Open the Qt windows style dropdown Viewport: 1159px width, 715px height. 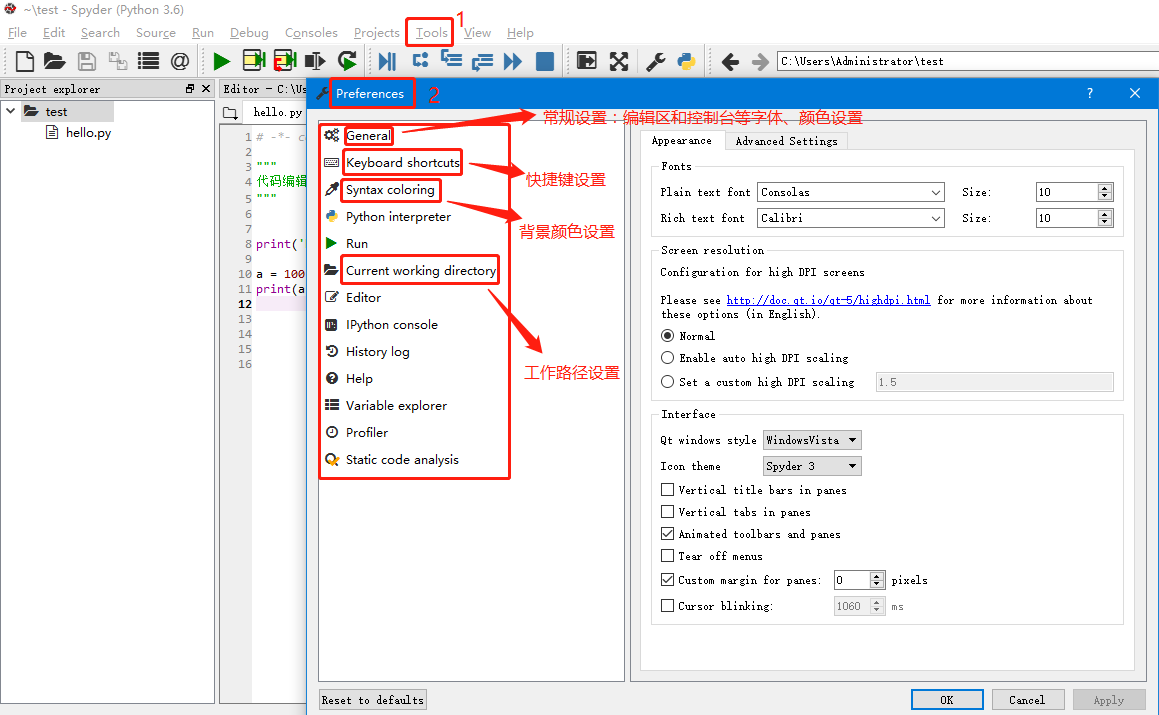[x=812, y=440]
